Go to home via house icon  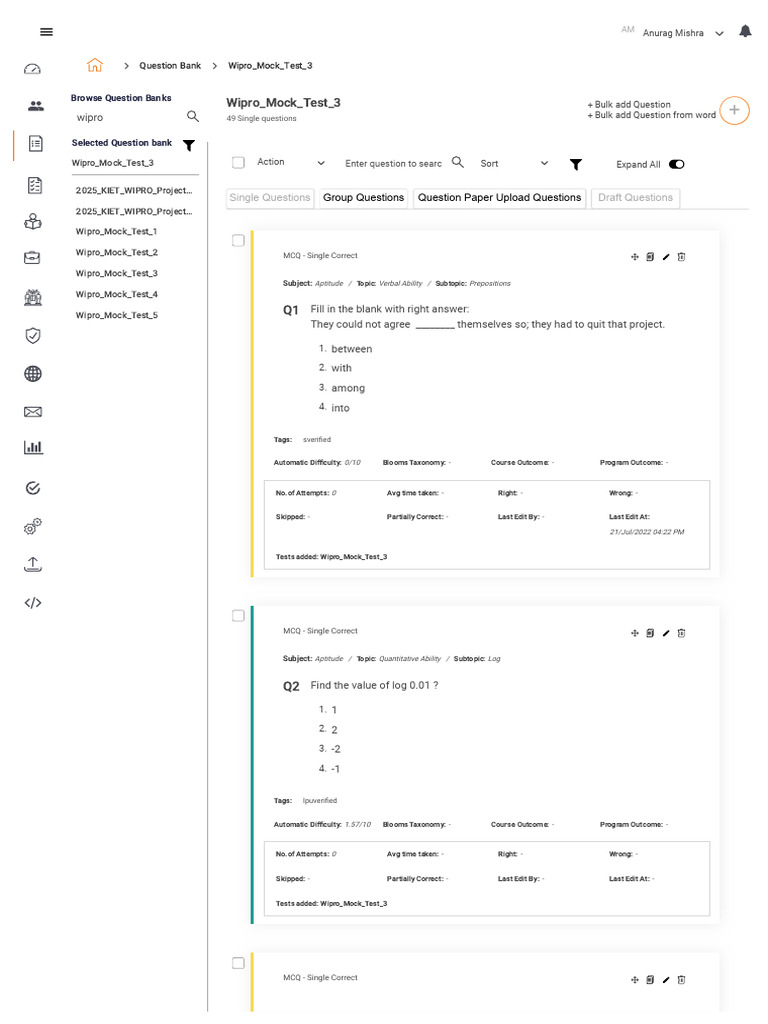[95, 65]
